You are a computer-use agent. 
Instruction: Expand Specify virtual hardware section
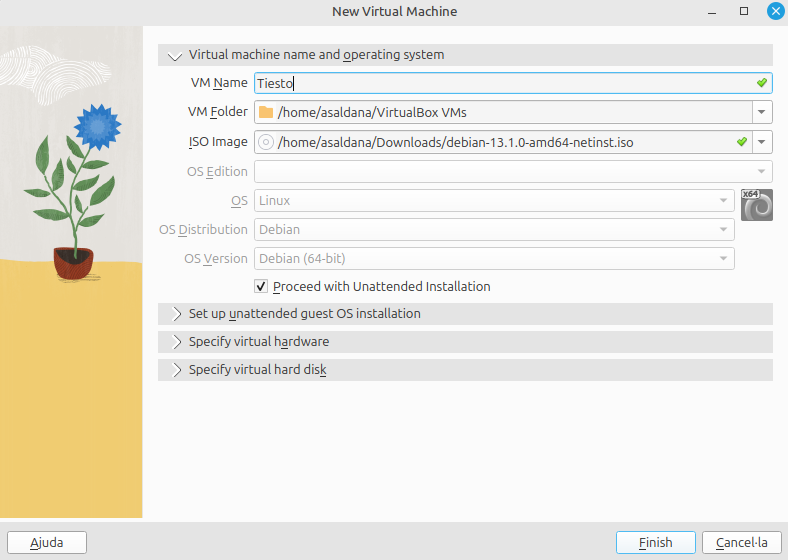click(176, 342)
